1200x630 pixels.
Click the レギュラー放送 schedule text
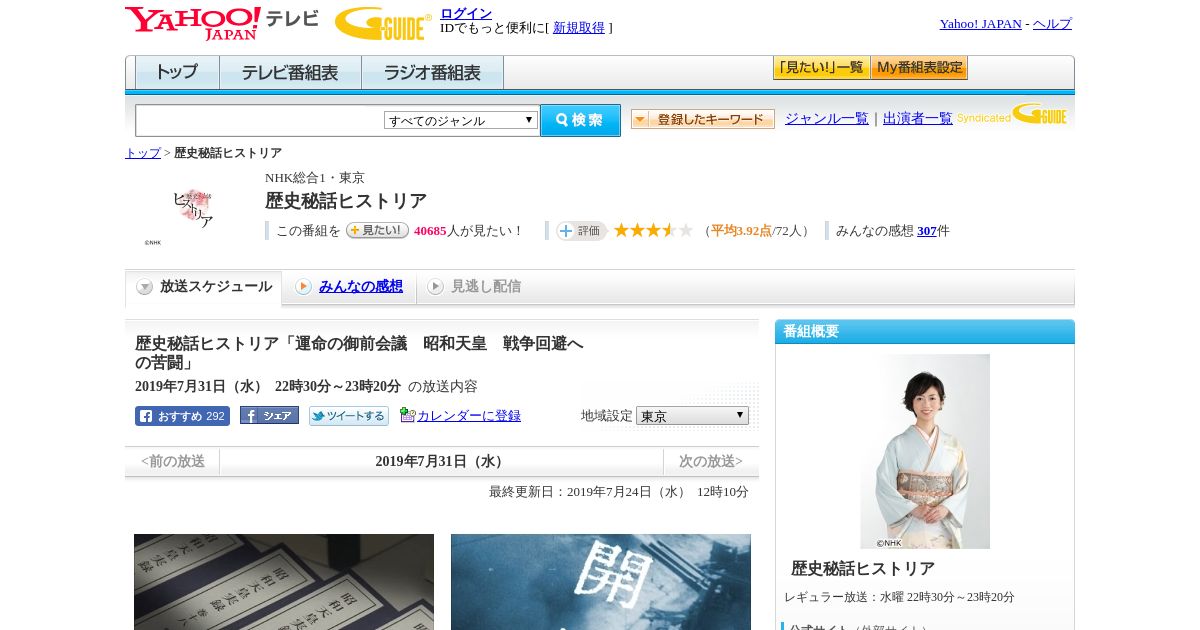[x=899, y=597]
